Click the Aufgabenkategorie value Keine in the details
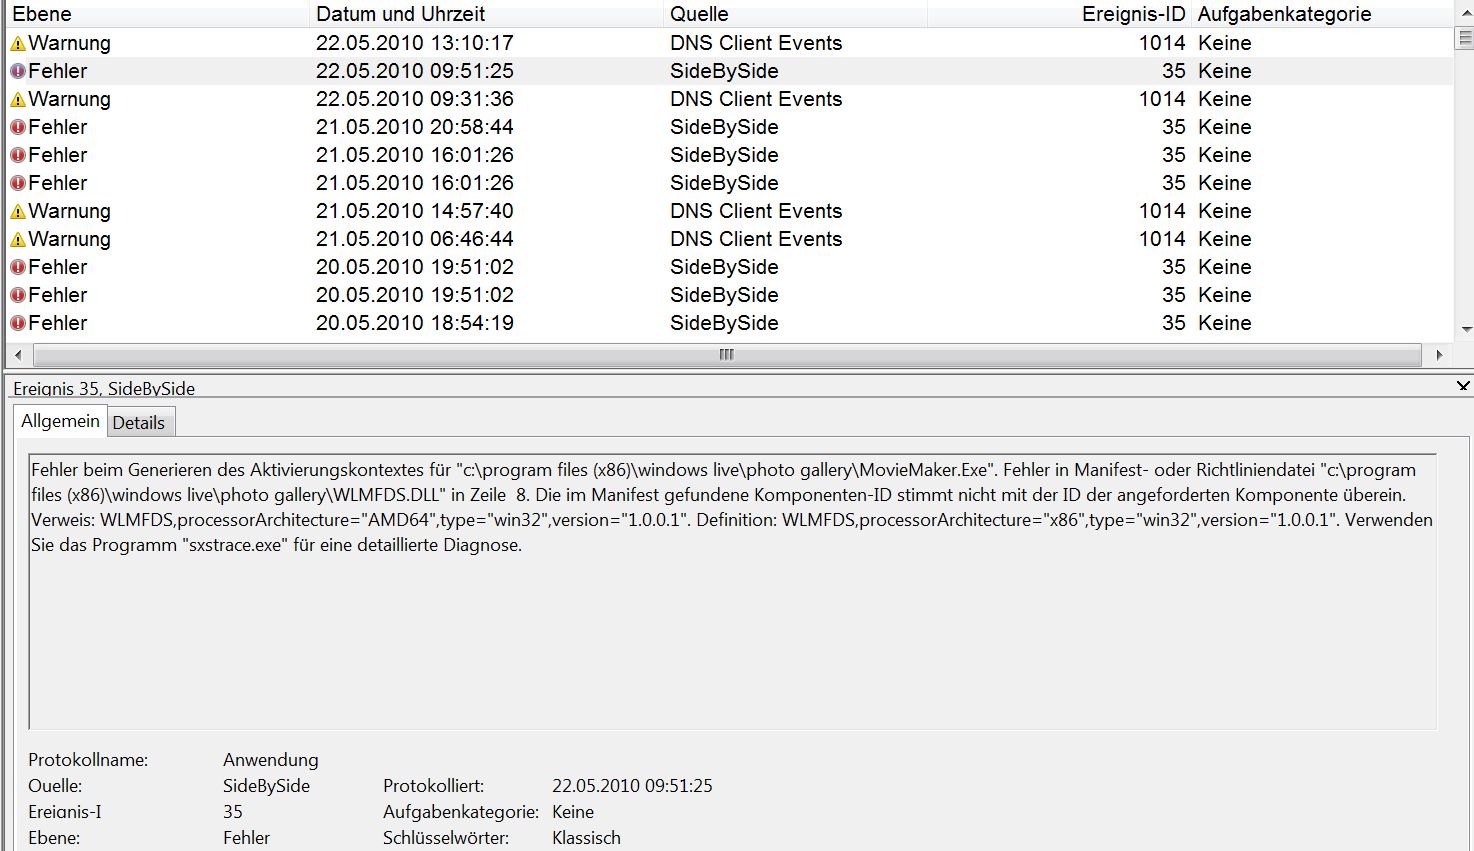 (x=573, y=812)
